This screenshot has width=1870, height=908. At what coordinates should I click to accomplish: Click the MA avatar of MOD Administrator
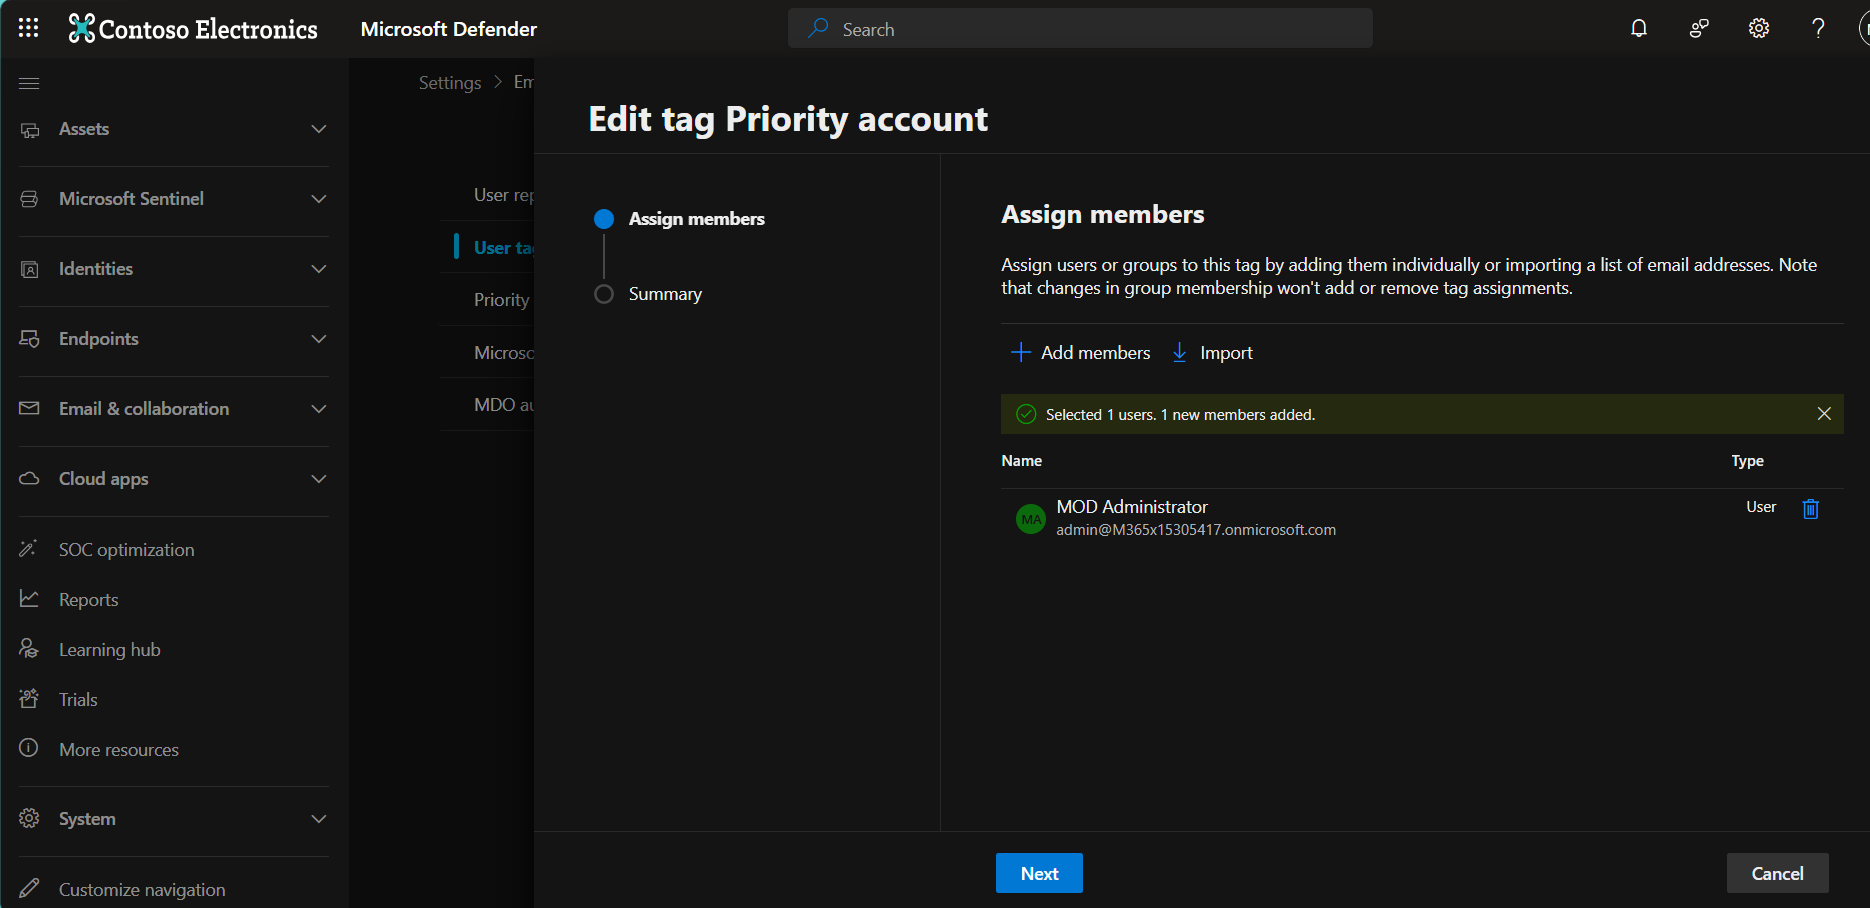[x=1031, y=519]
